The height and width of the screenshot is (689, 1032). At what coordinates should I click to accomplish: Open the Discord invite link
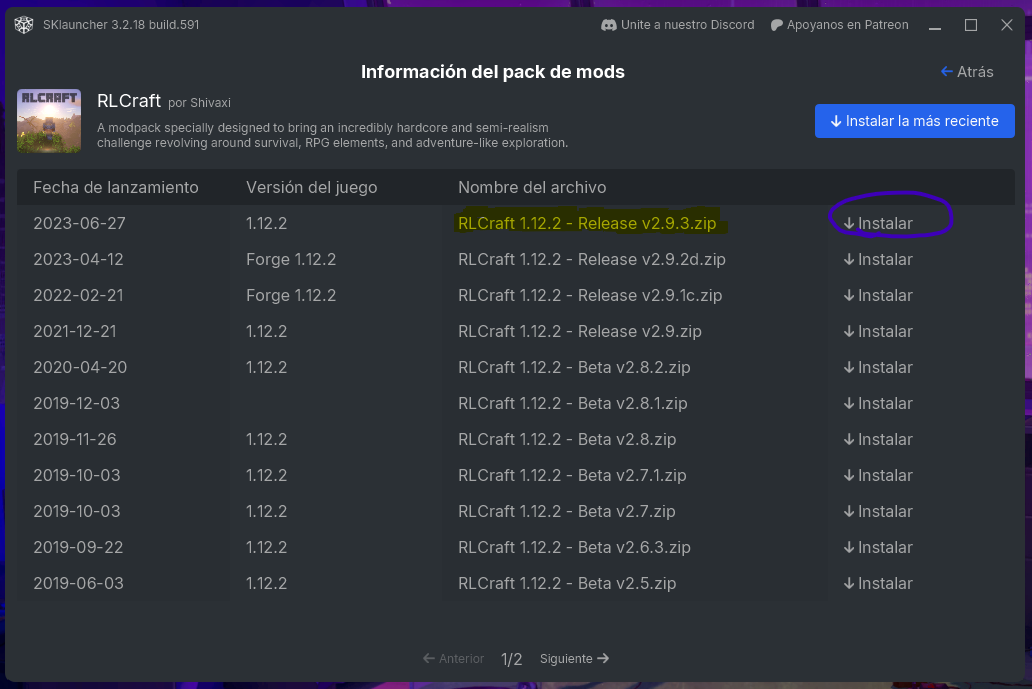[677, 25]
